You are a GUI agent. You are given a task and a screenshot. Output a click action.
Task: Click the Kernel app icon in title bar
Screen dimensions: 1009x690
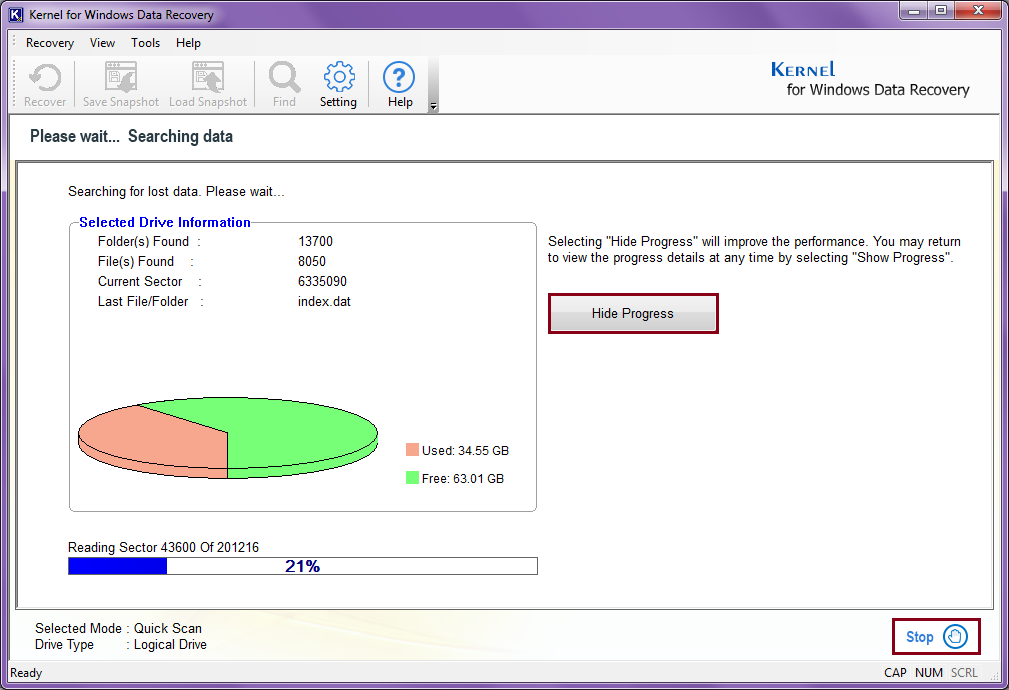(x=15, y=14)
